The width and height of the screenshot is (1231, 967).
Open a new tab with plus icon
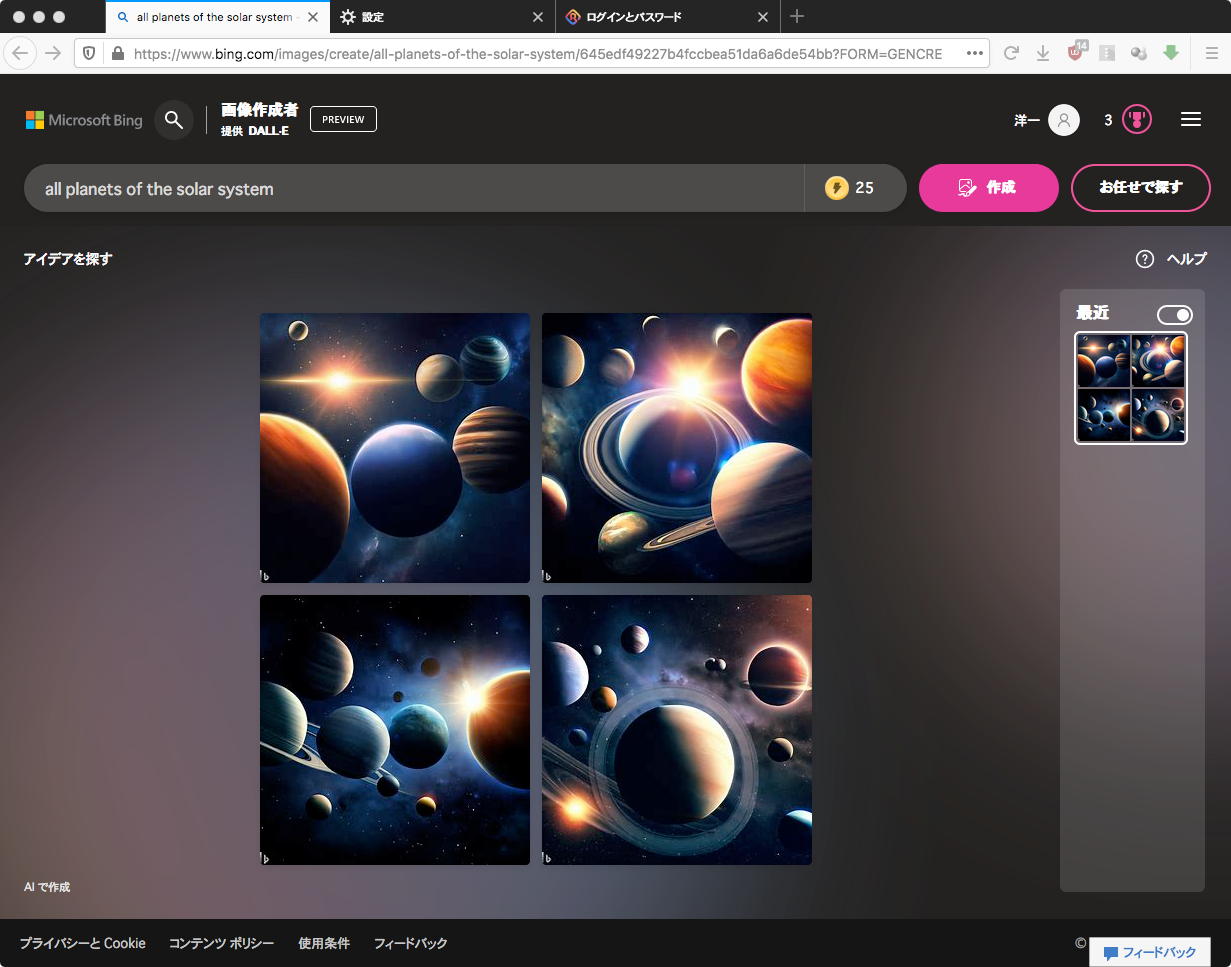click(x=797, y=17)
